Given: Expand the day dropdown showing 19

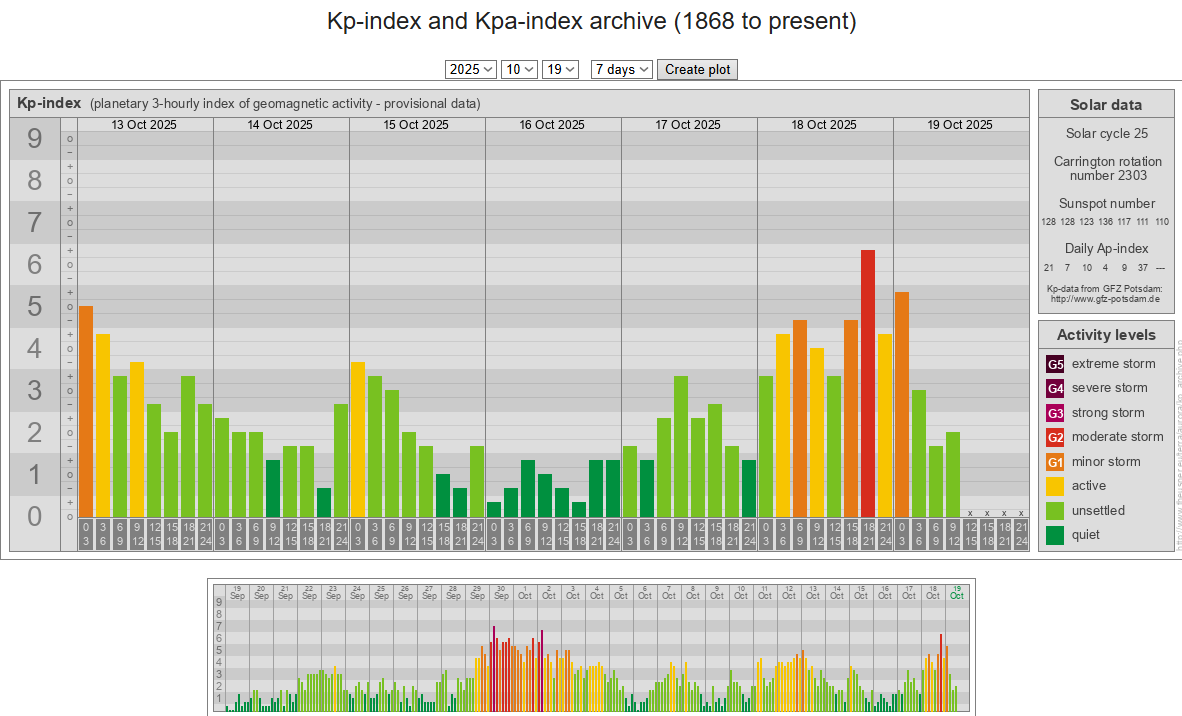Looking at the screenshot, I should pyautogui.click(x=560, y=69).
